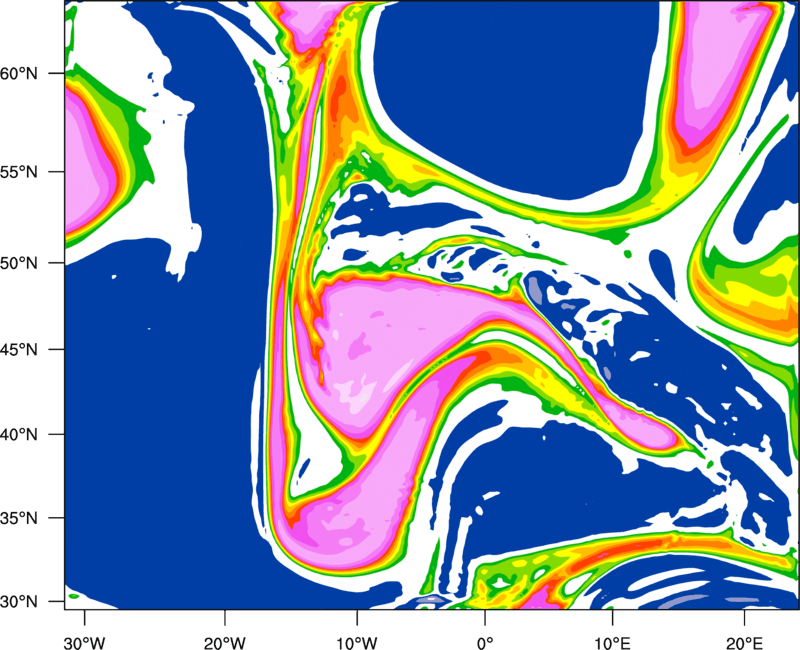800x650 pixels.
Task: Click the 20°E longitude label
Action: coord(744,642)
